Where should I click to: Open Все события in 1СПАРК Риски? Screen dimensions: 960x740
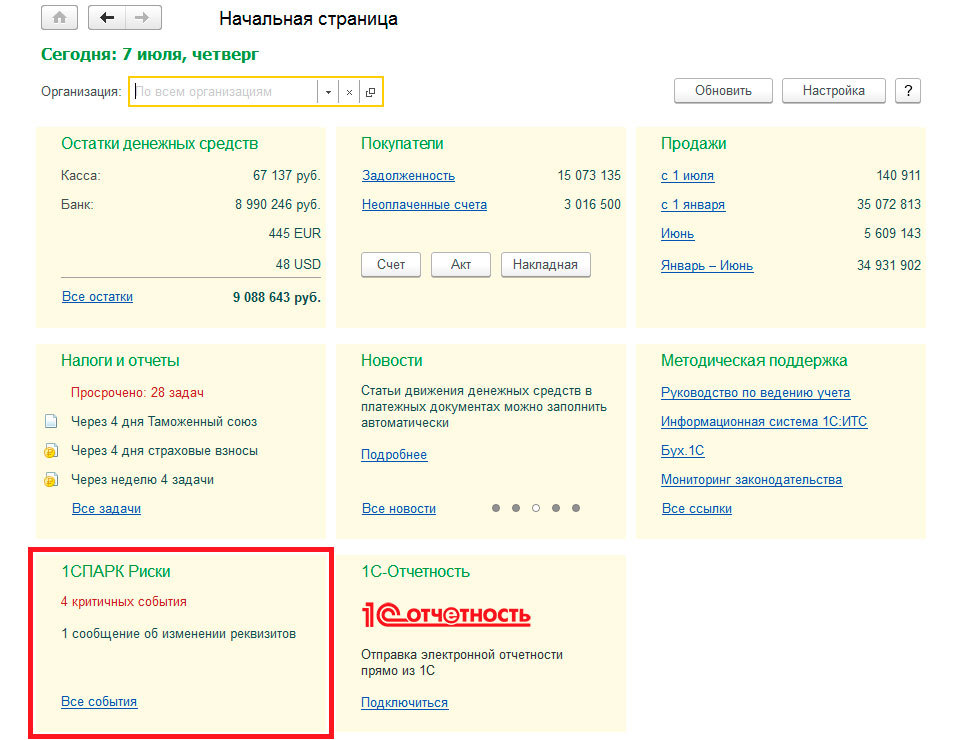pos(99,702)
